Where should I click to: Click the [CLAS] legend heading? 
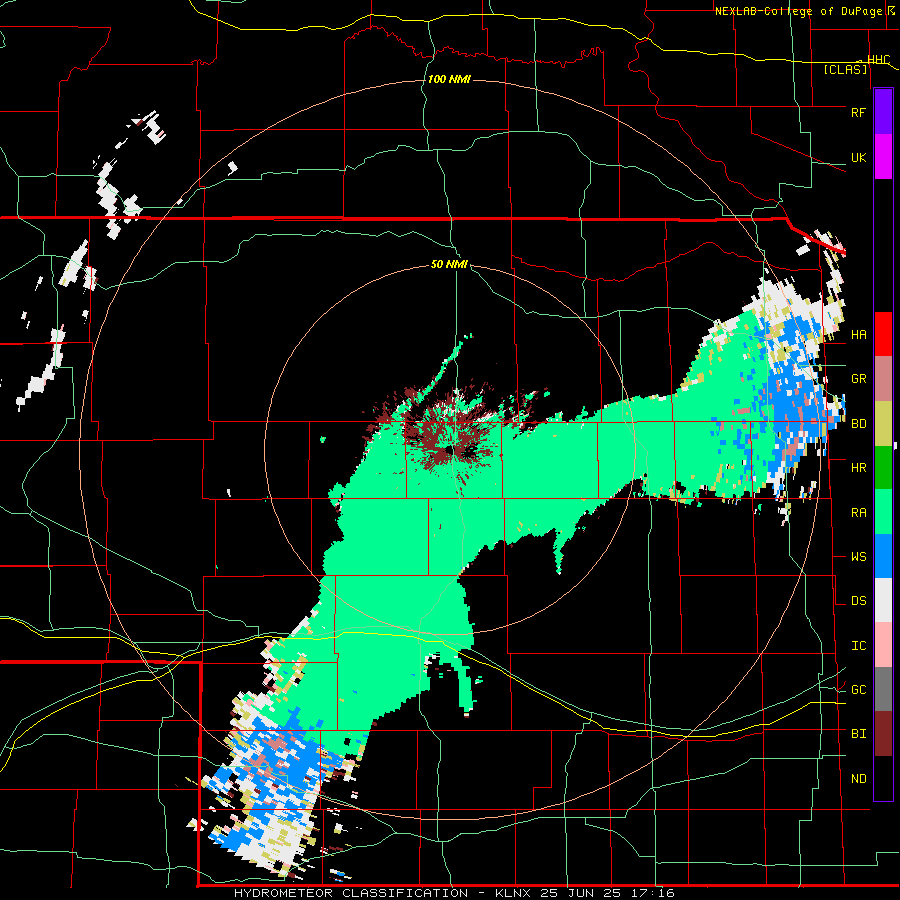point(845,69)
